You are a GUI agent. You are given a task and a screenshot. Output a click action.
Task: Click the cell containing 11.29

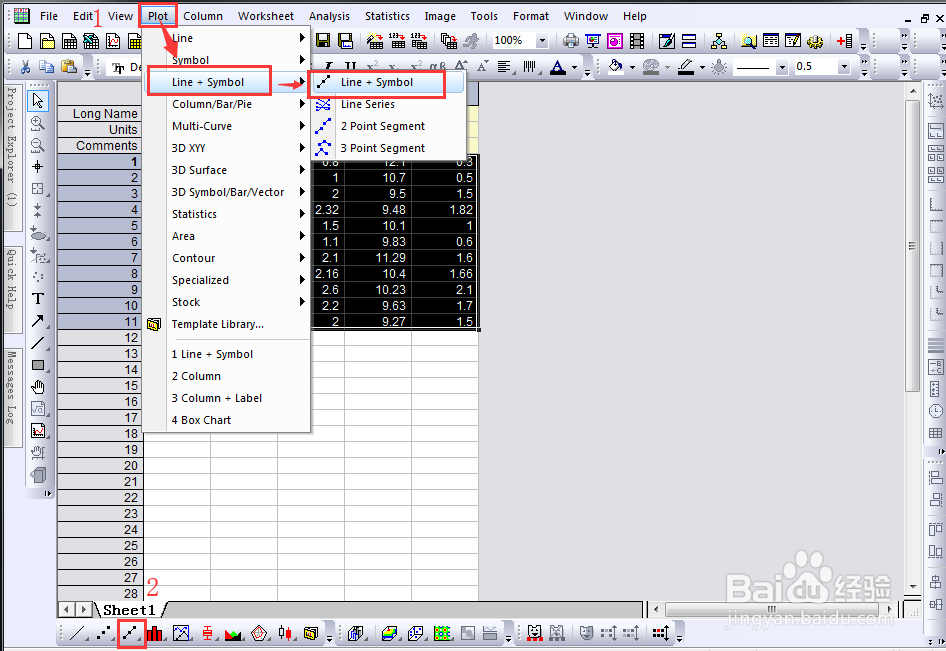378,258
